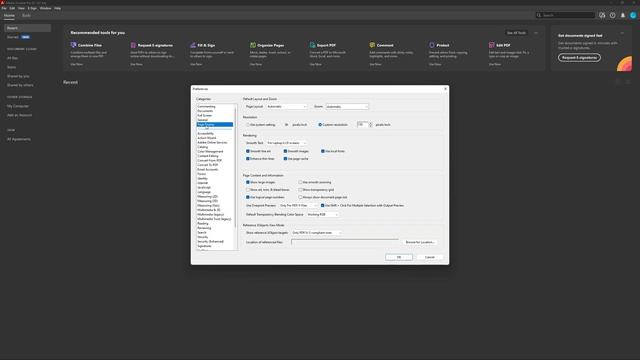640x360 pixels.
Task: Click the Request E-signatures tool icon
Action: tap(133, 45)
